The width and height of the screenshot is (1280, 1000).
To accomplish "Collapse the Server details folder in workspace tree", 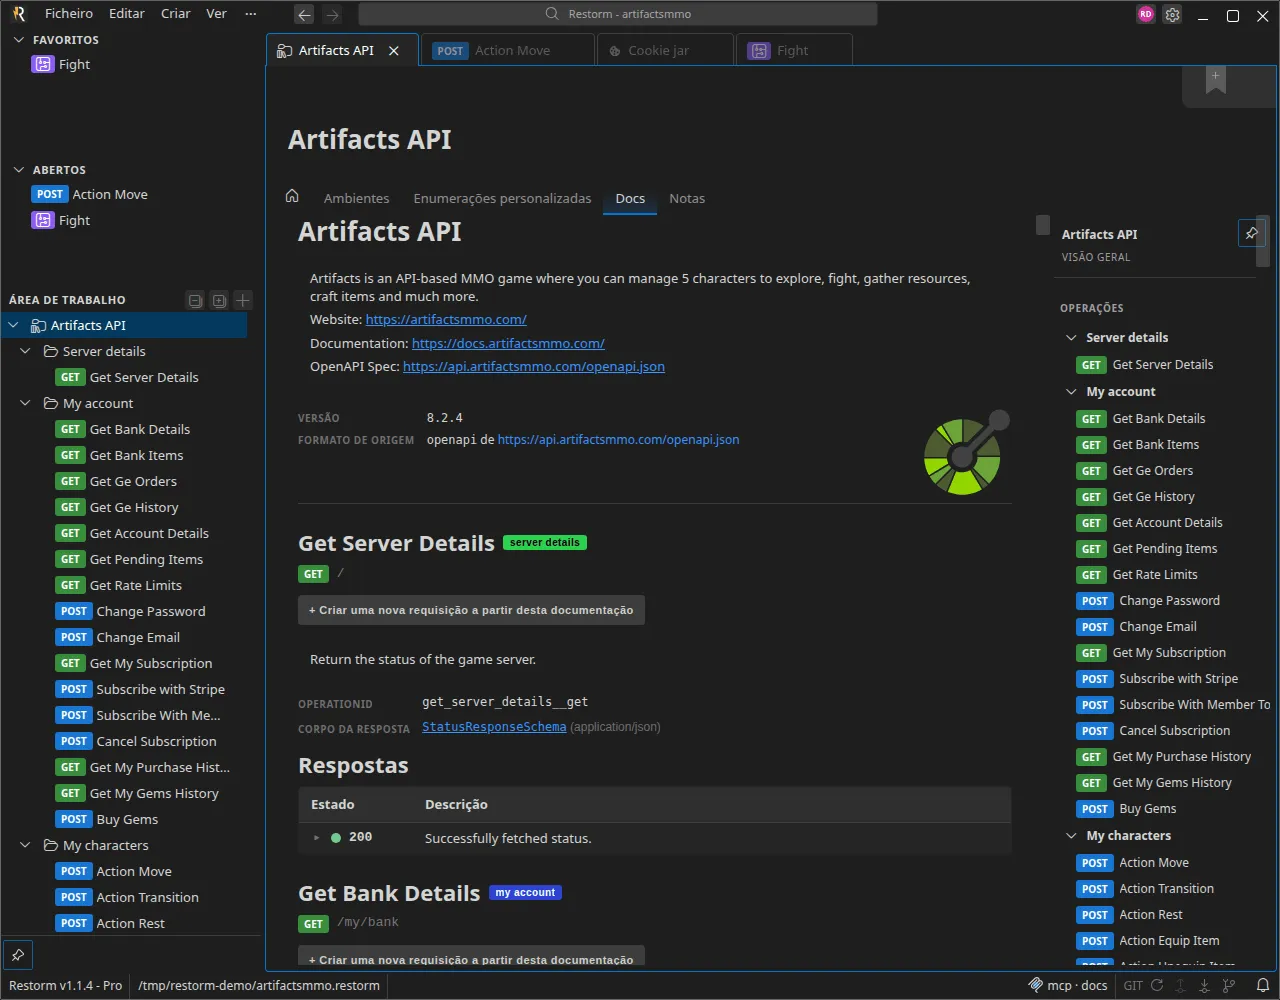I will pos(26,351).
